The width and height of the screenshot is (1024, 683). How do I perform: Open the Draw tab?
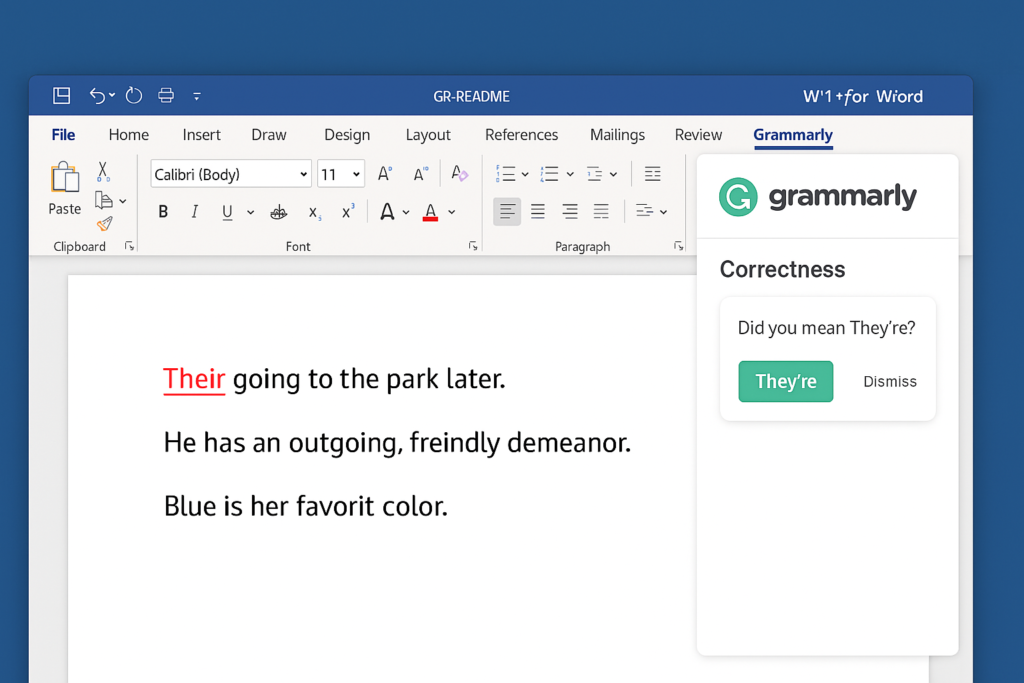tap(268, 135)
